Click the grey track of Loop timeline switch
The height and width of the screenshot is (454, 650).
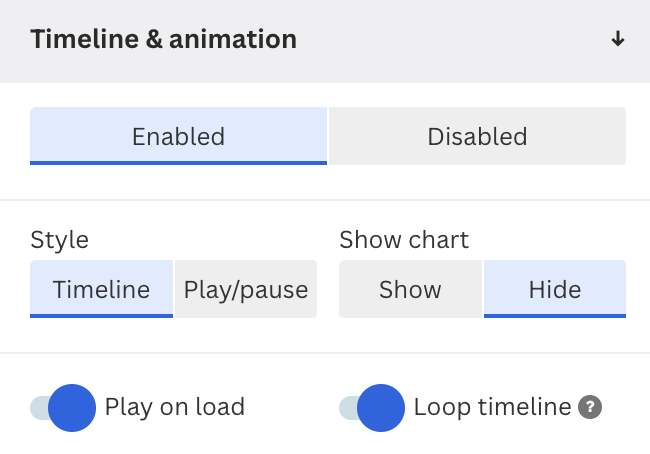pos(347,408)
